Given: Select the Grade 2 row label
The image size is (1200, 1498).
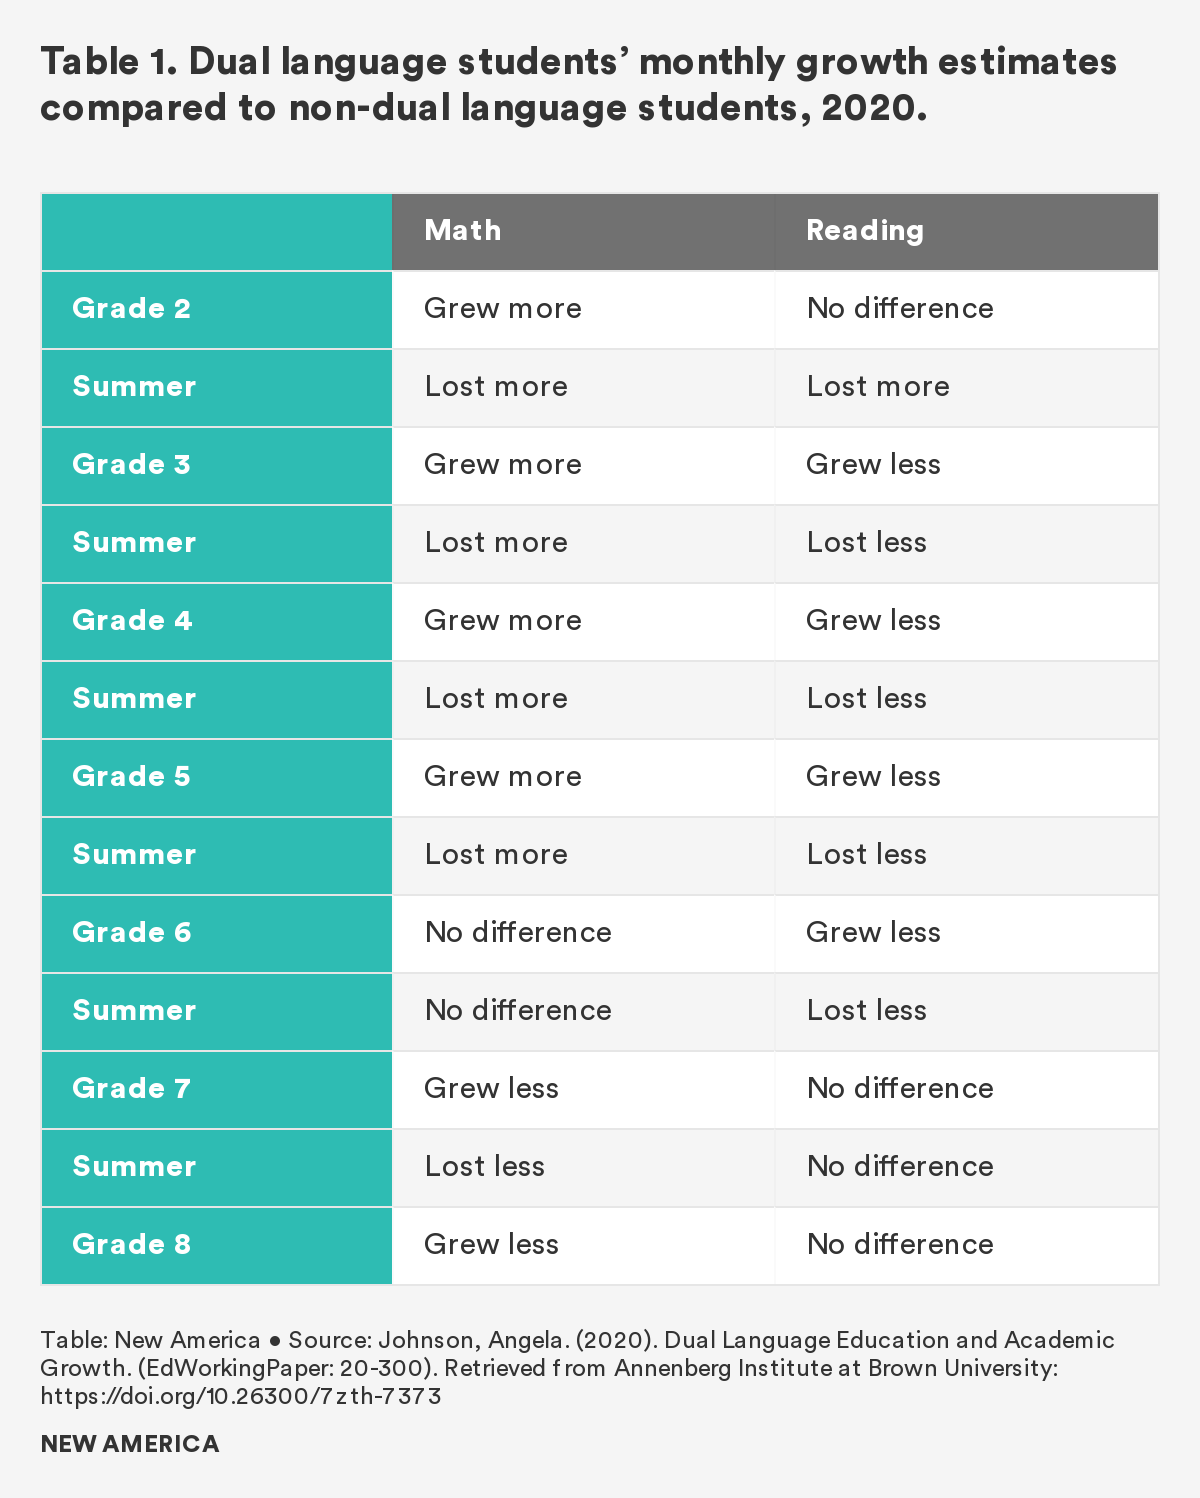Looking at the screenshot, I should (x=132, y=309).
